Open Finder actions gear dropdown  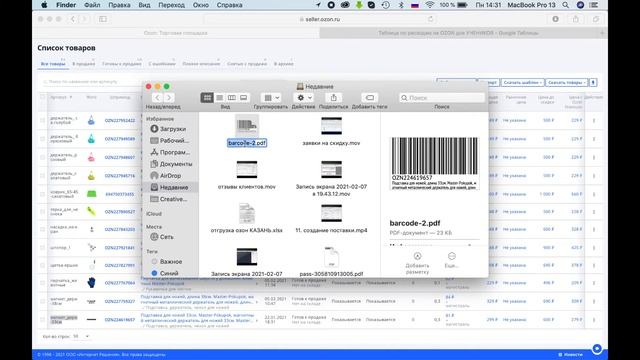pyautogui.click(x=303, y=98)
